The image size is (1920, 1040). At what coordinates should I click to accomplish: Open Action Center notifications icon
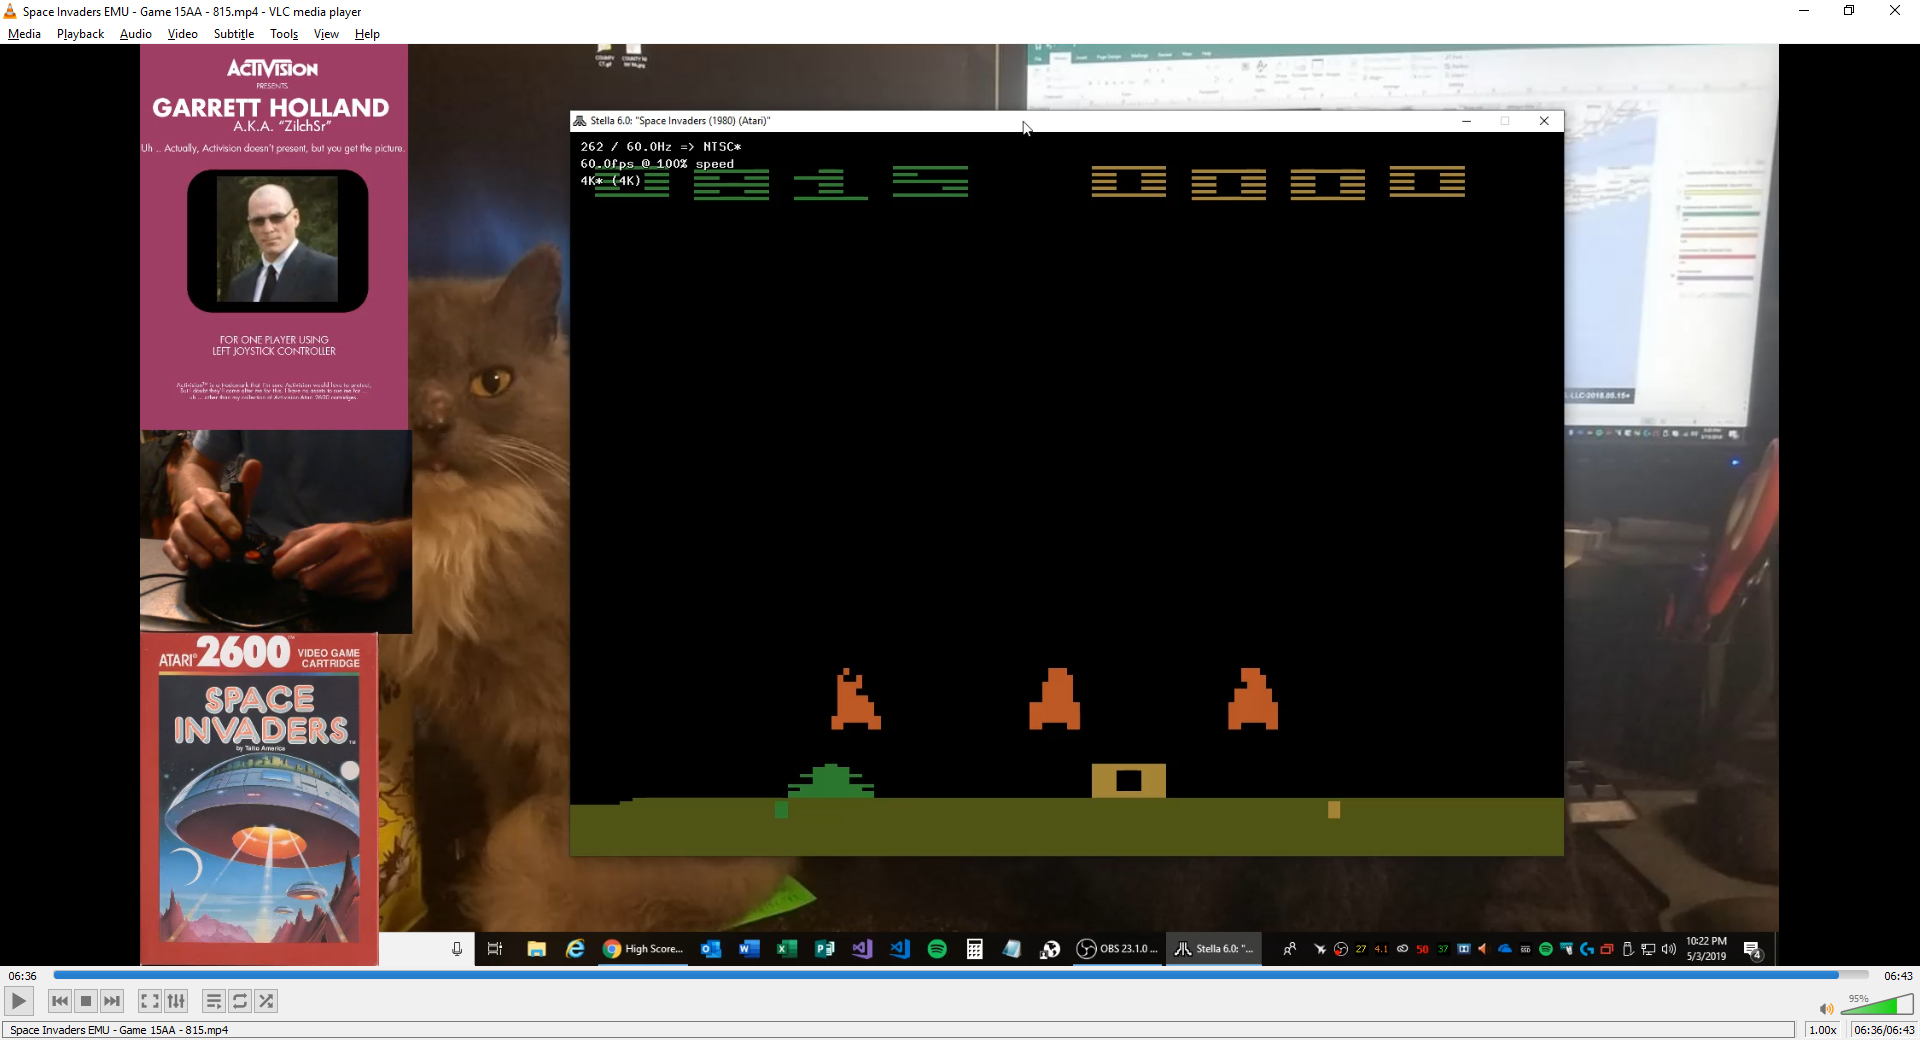1752,950
